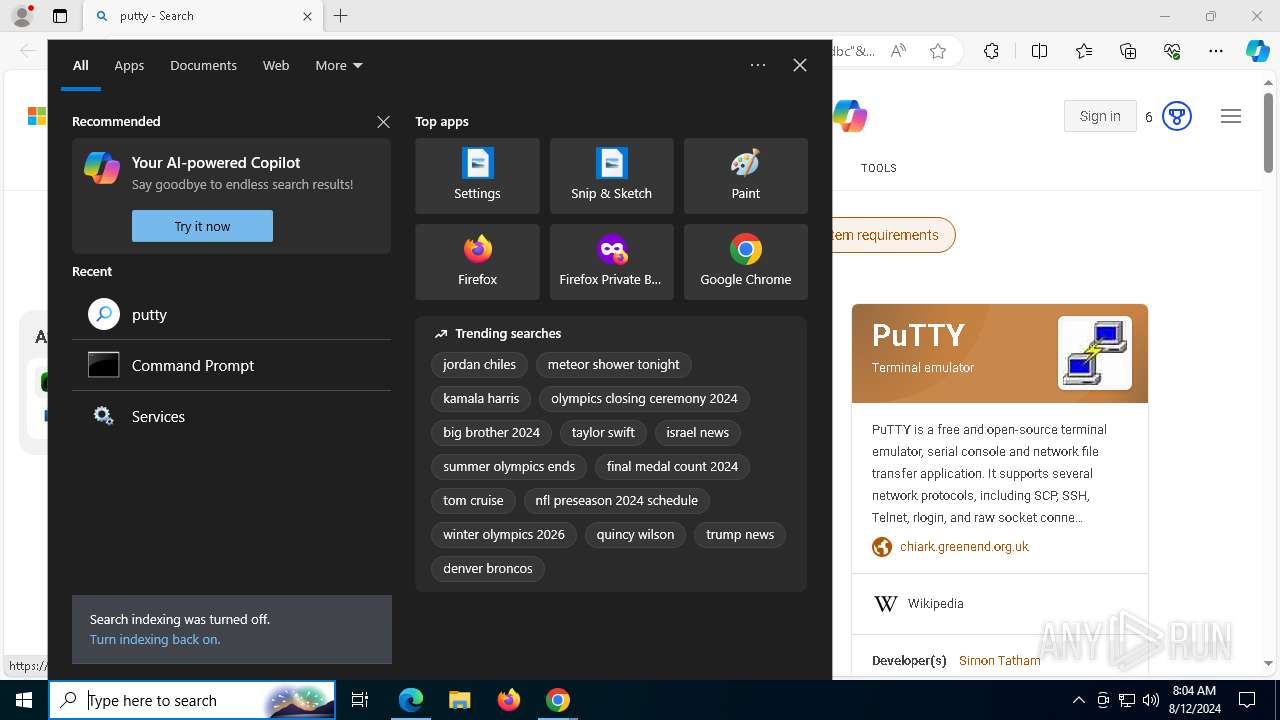This screenshot has width=1280, height=720.
Task: Select final medal count 2024 chip
Action: pyautogui.click(x=672, y=467)
